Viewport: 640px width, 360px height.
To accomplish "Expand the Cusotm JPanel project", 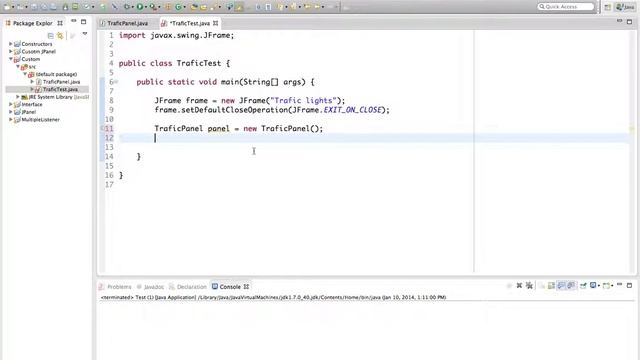I will pyautogui.click(x=10, y=51).
